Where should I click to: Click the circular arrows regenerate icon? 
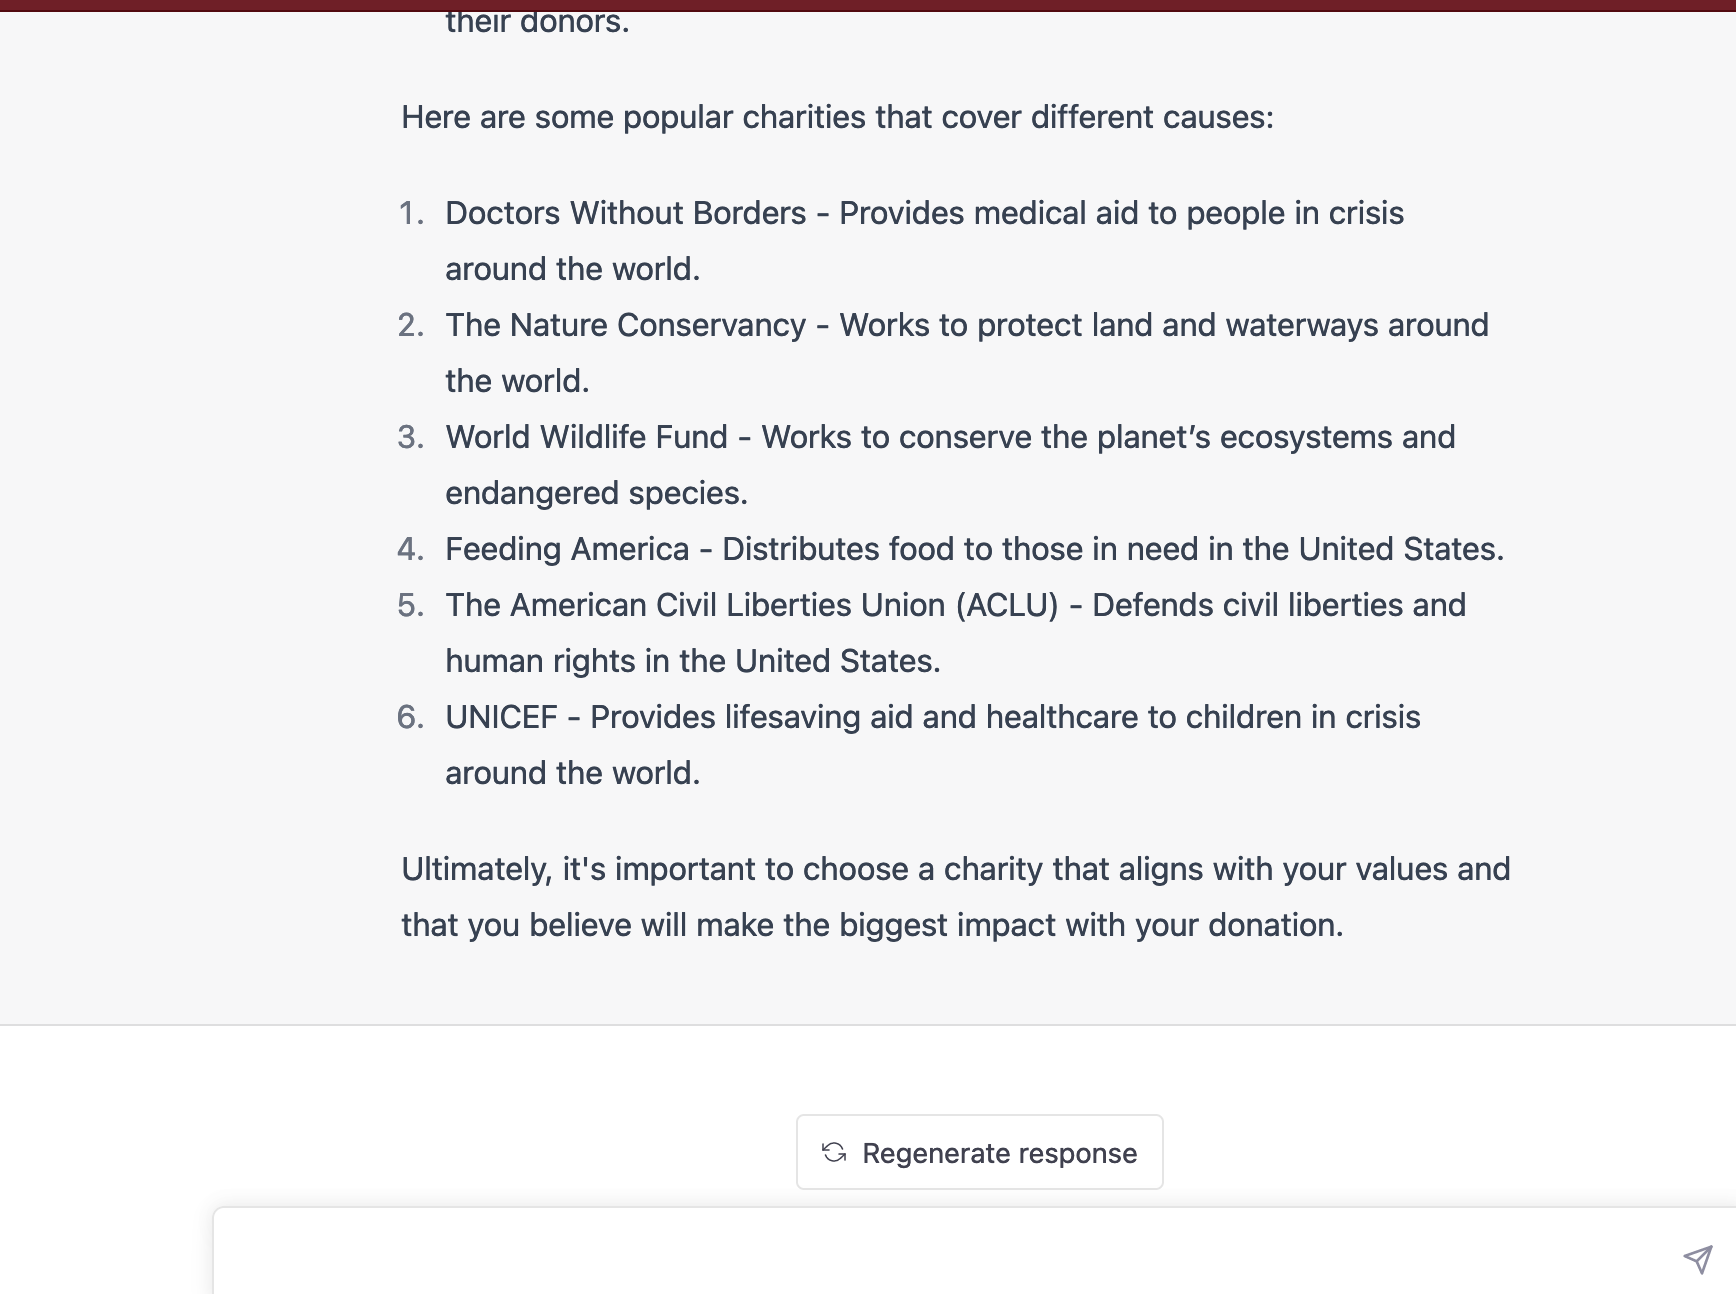click(x=834, y=1153)
